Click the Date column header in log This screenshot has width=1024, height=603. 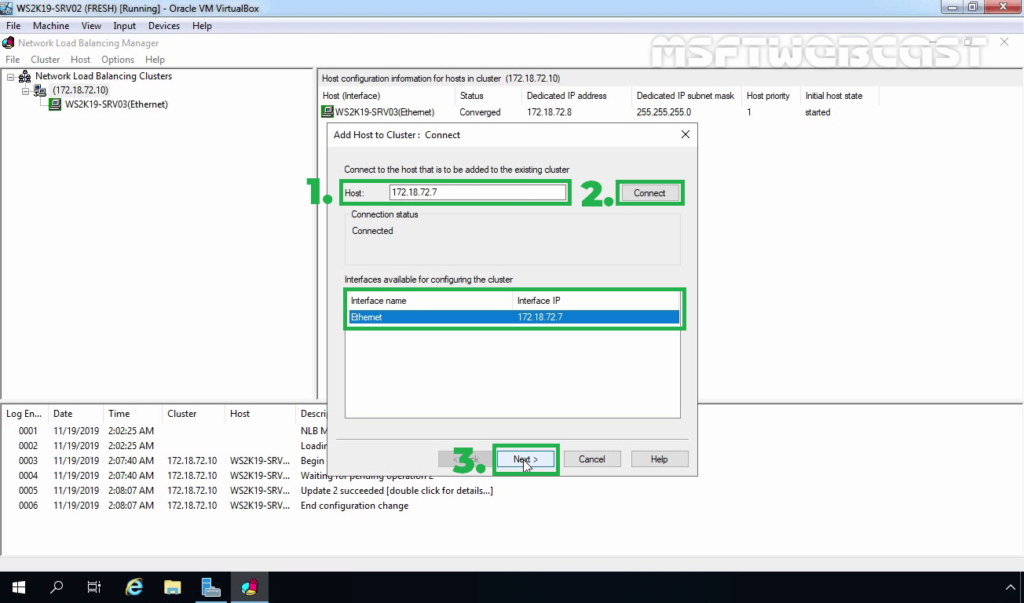click(x=76, y=414)
